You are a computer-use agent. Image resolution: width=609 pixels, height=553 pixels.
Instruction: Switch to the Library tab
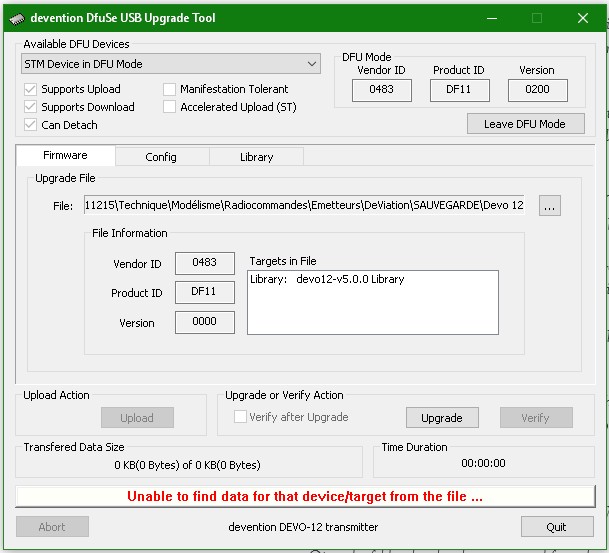256,157
